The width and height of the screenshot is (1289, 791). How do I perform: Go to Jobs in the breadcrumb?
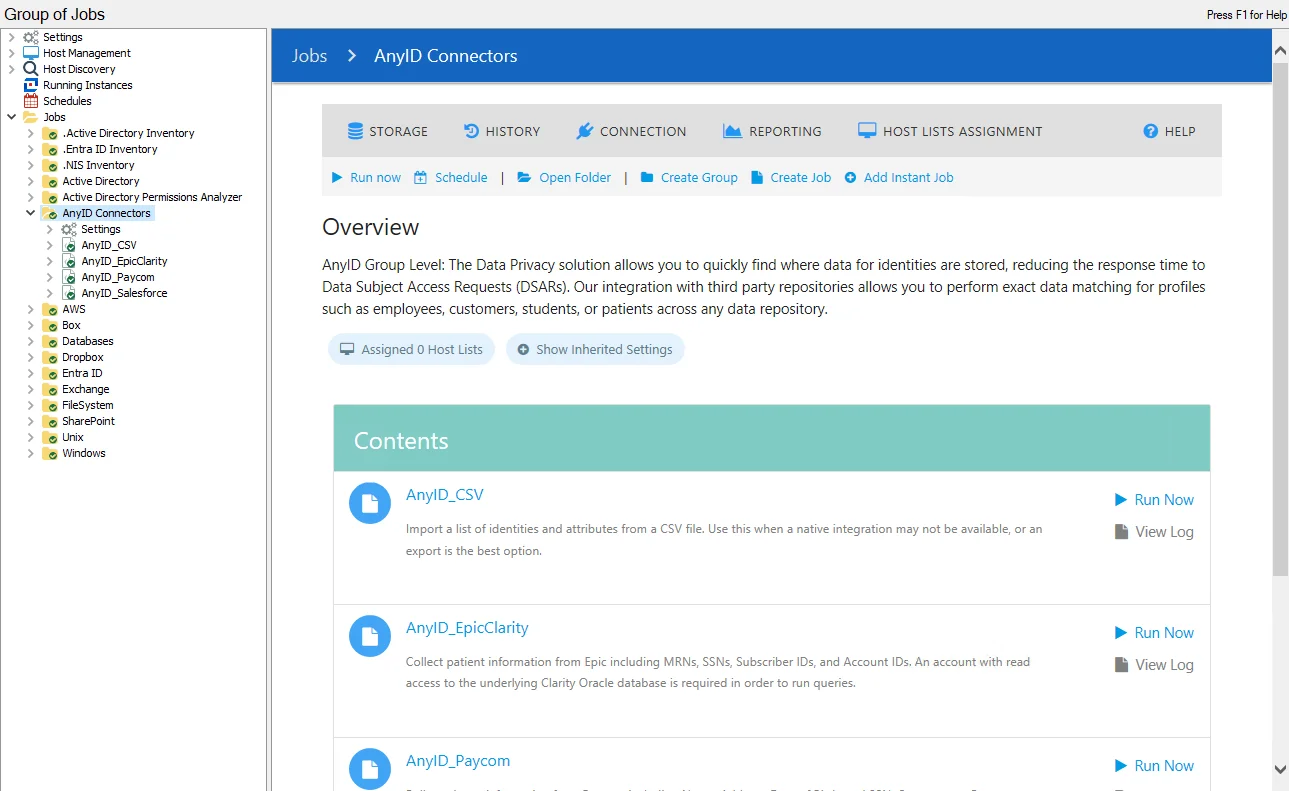[310, 56]
